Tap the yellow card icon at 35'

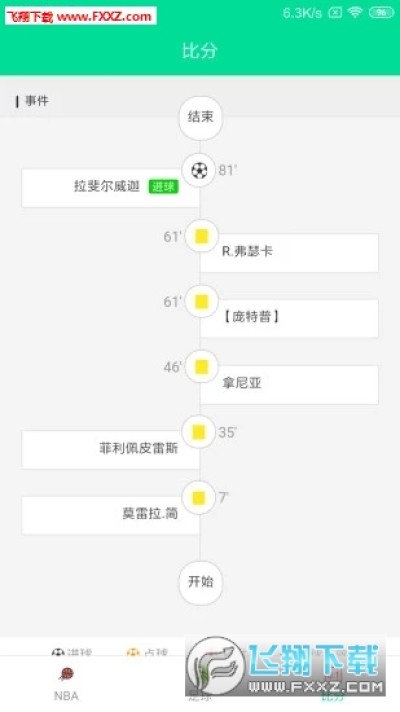click(198, 432)
